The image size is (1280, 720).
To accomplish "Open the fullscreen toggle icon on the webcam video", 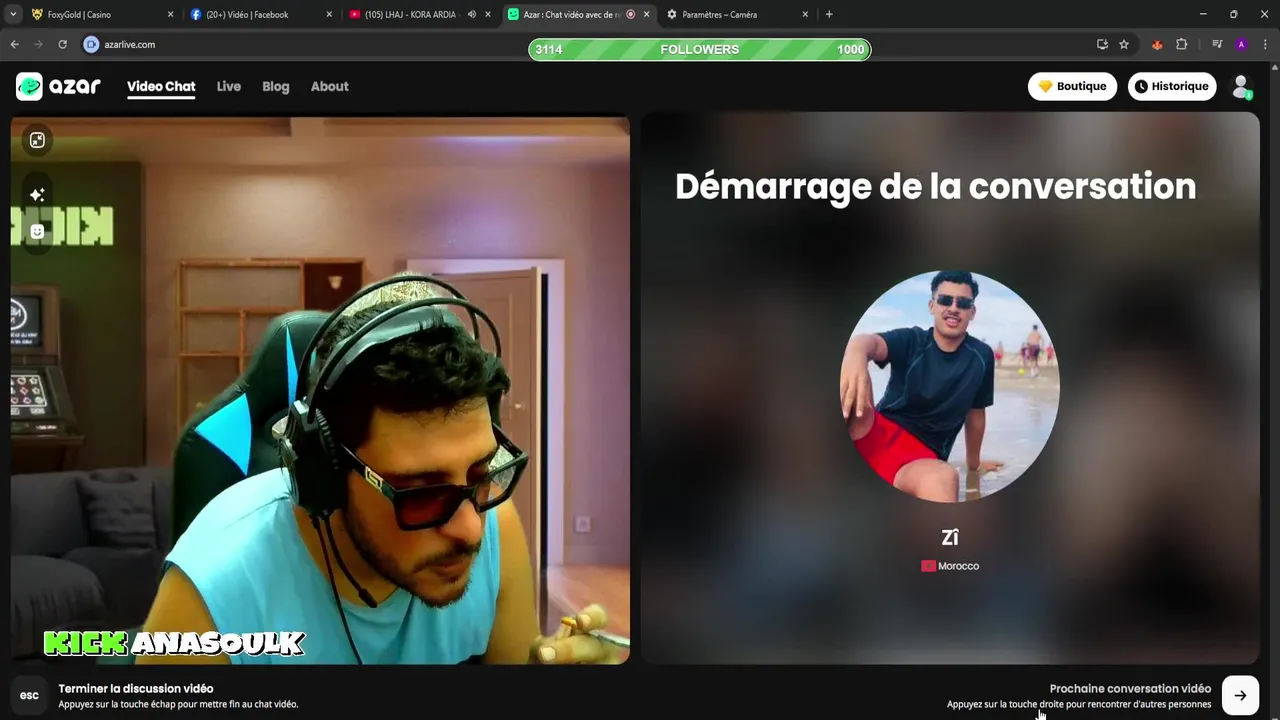I will click(x=37, y=140).
